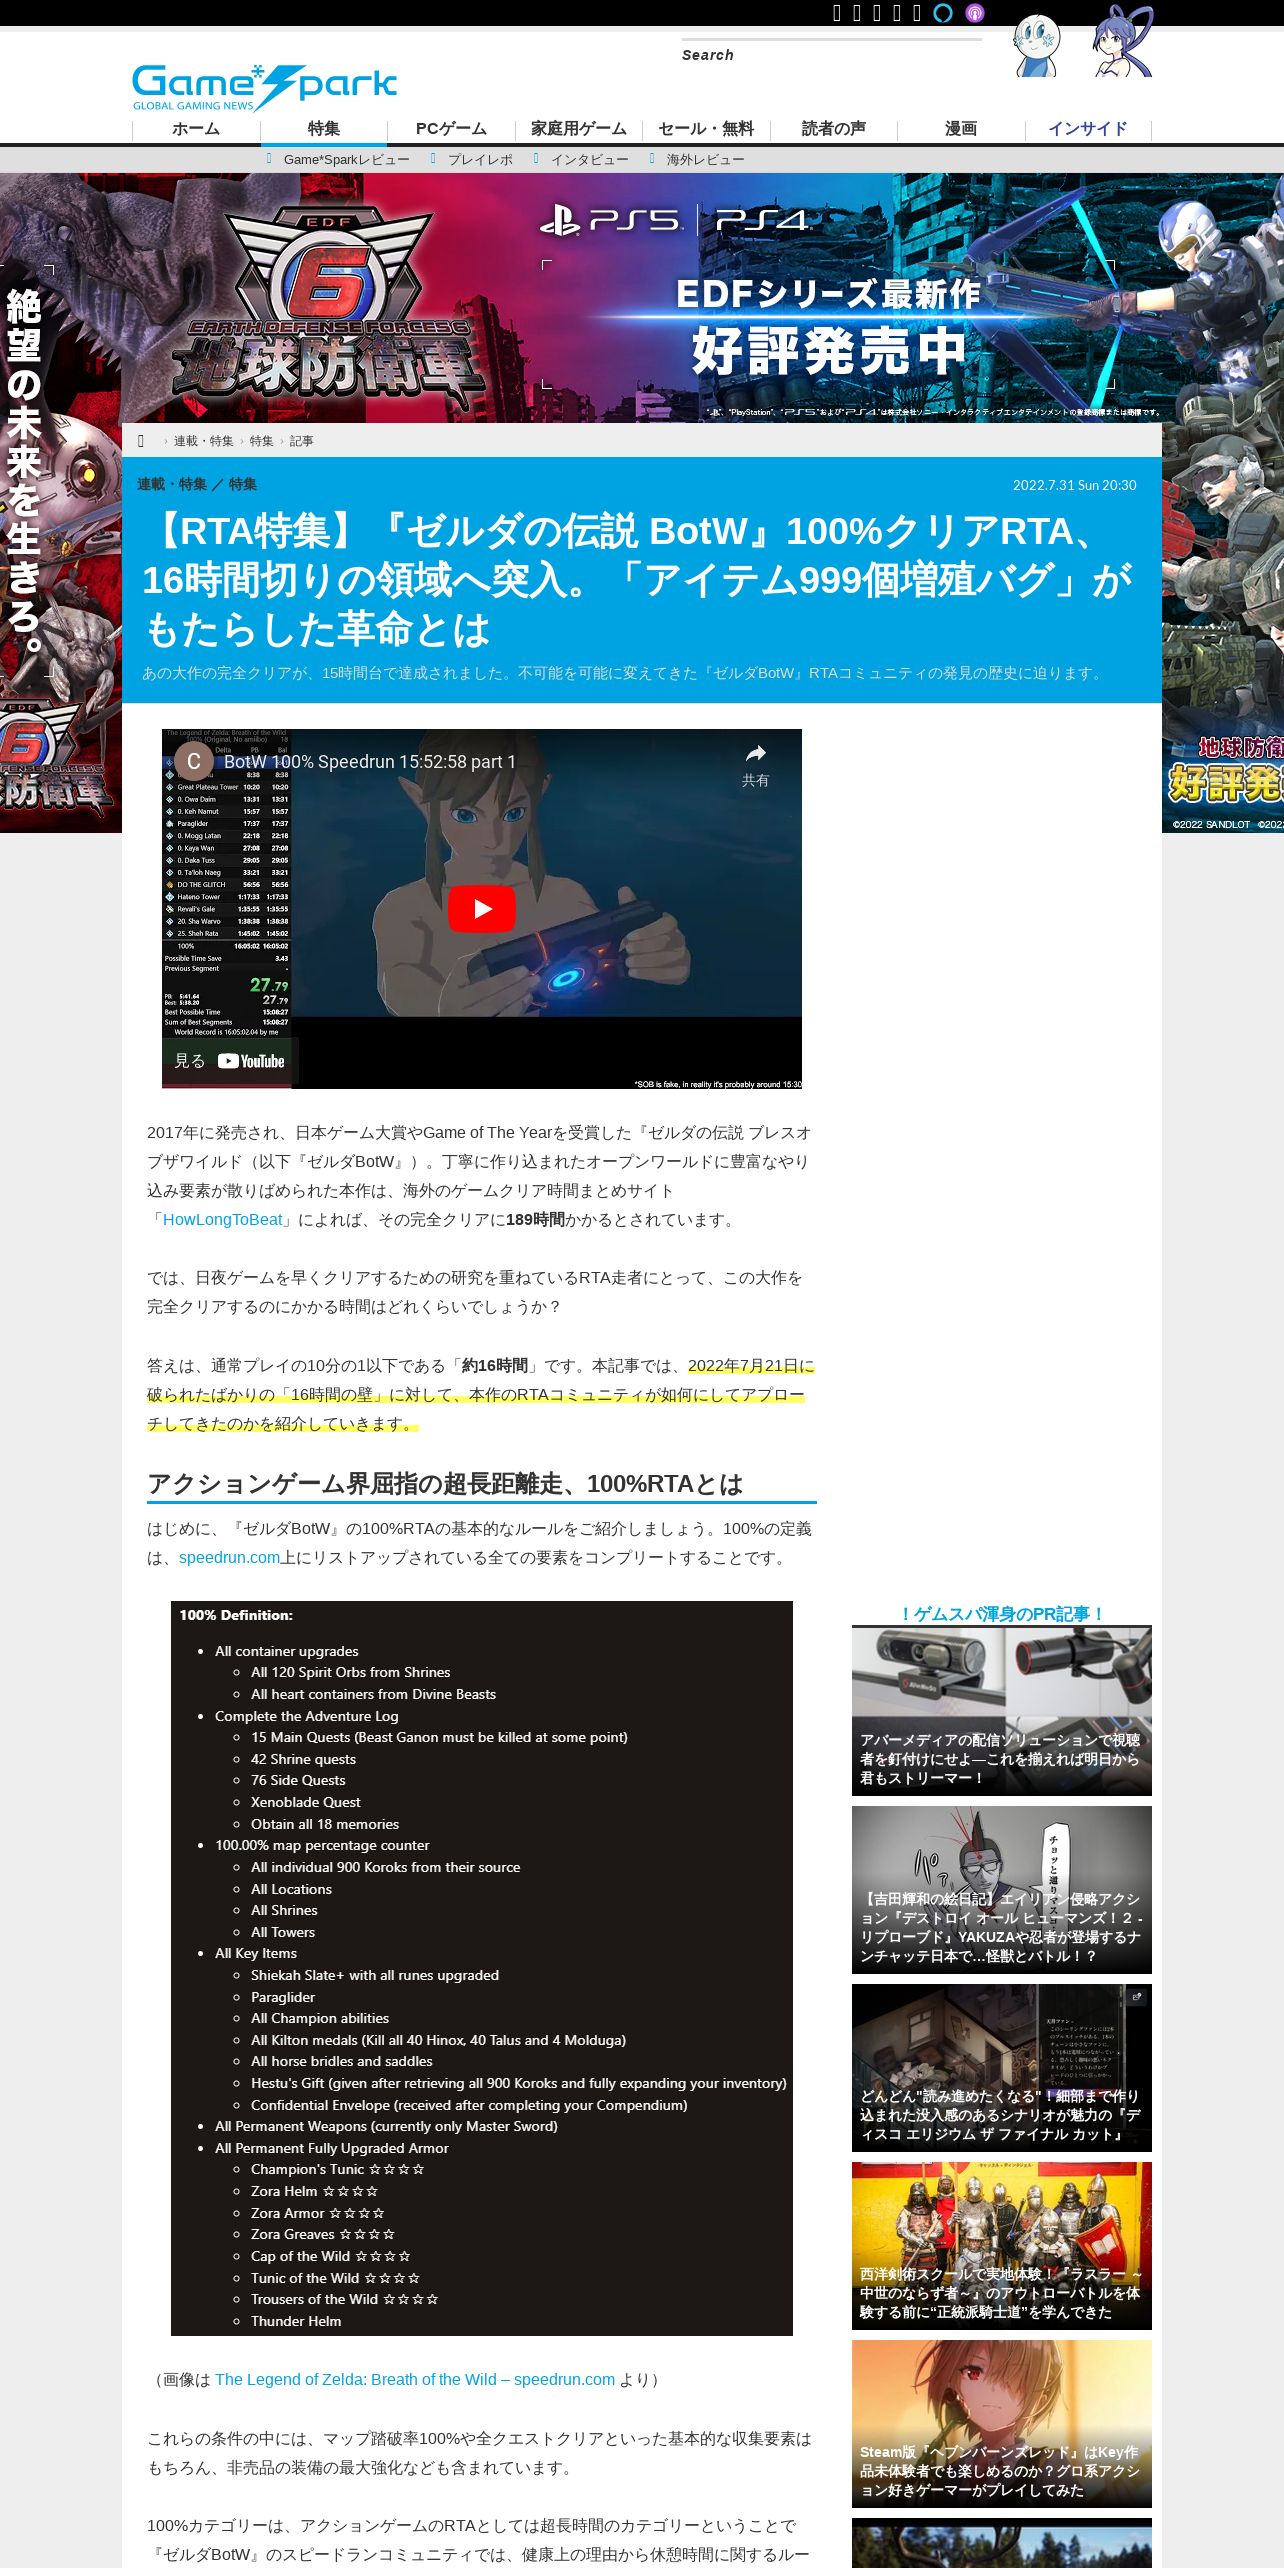The width and height of the screenshot is (1284, 2568).
Task: Play the BotW 100% Speedrun YouTube video
Action: click(x=482, y=908)
